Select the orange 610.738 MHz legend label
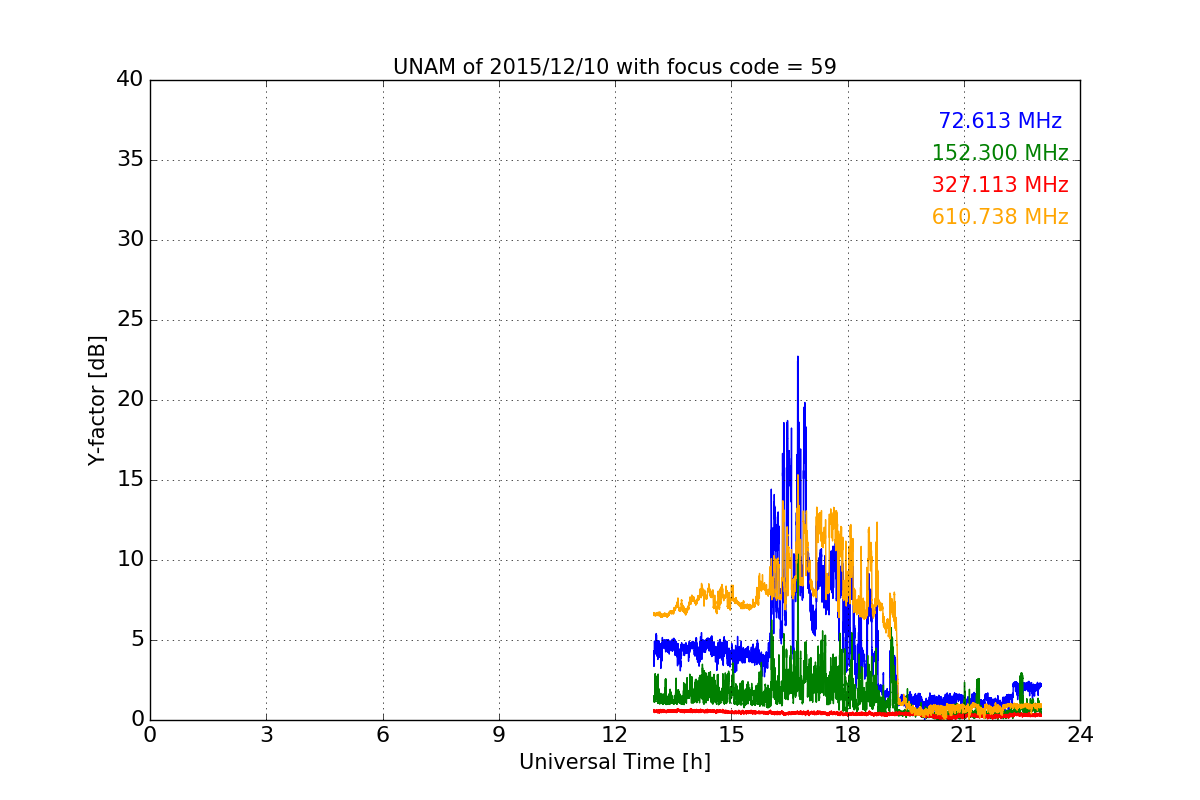 pos(1000,217)
